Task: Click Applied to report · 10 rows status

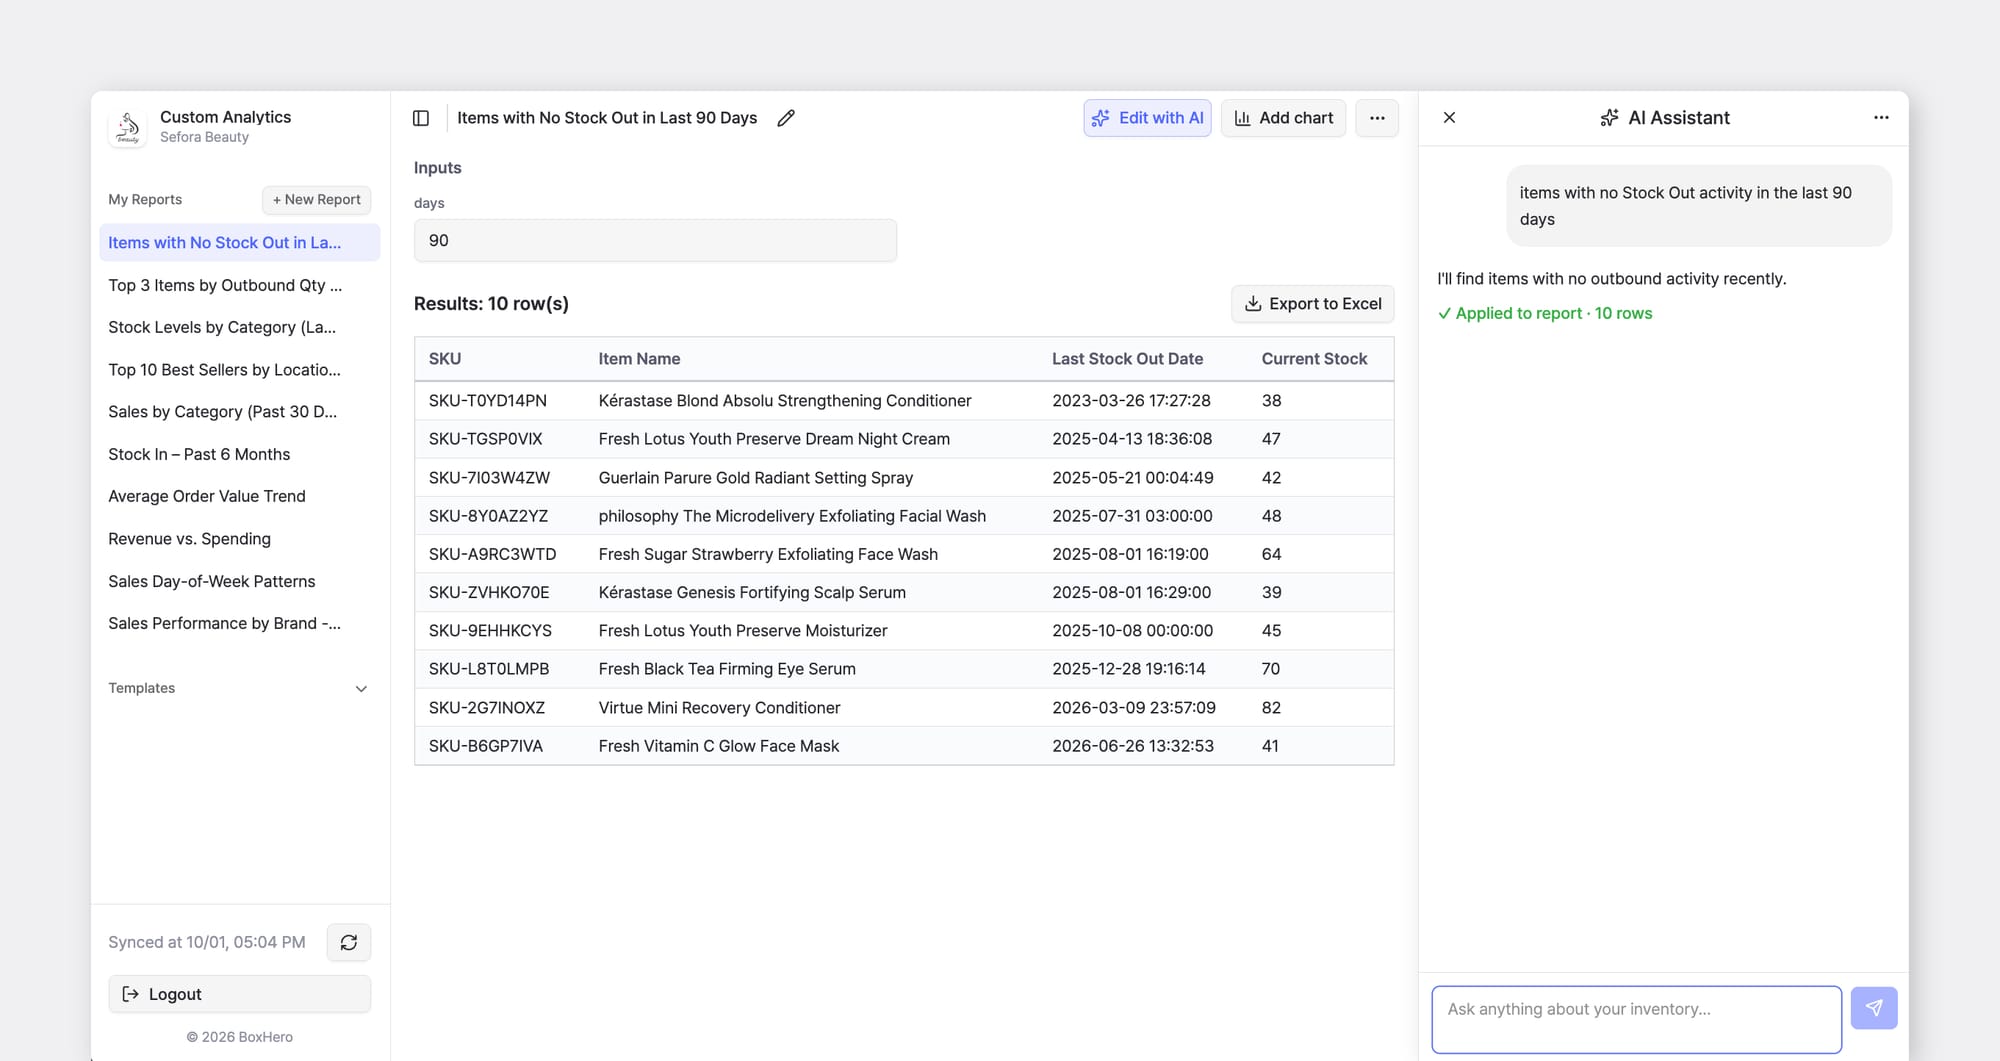Action: coord(1545,314)
